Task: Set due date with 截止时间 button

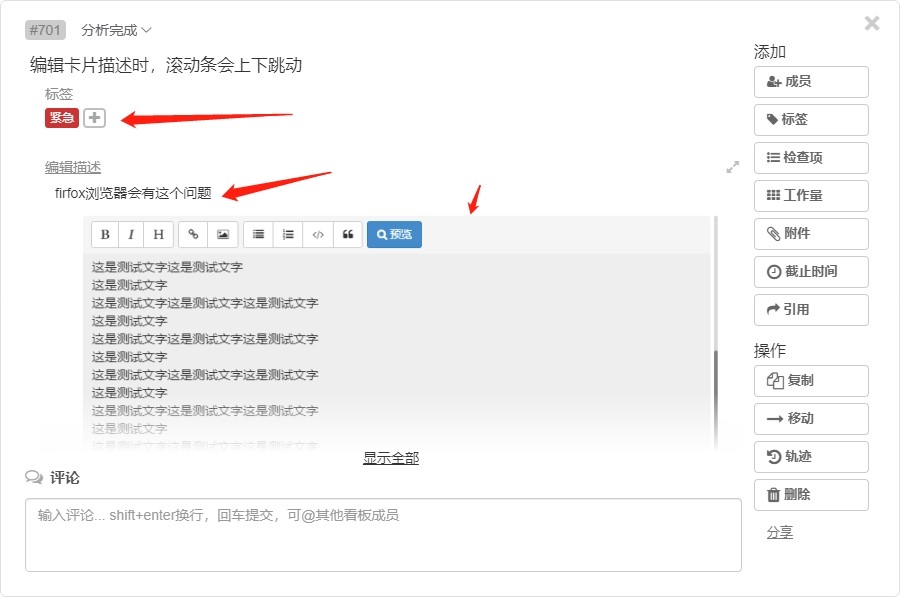Action: pos(810,272)
